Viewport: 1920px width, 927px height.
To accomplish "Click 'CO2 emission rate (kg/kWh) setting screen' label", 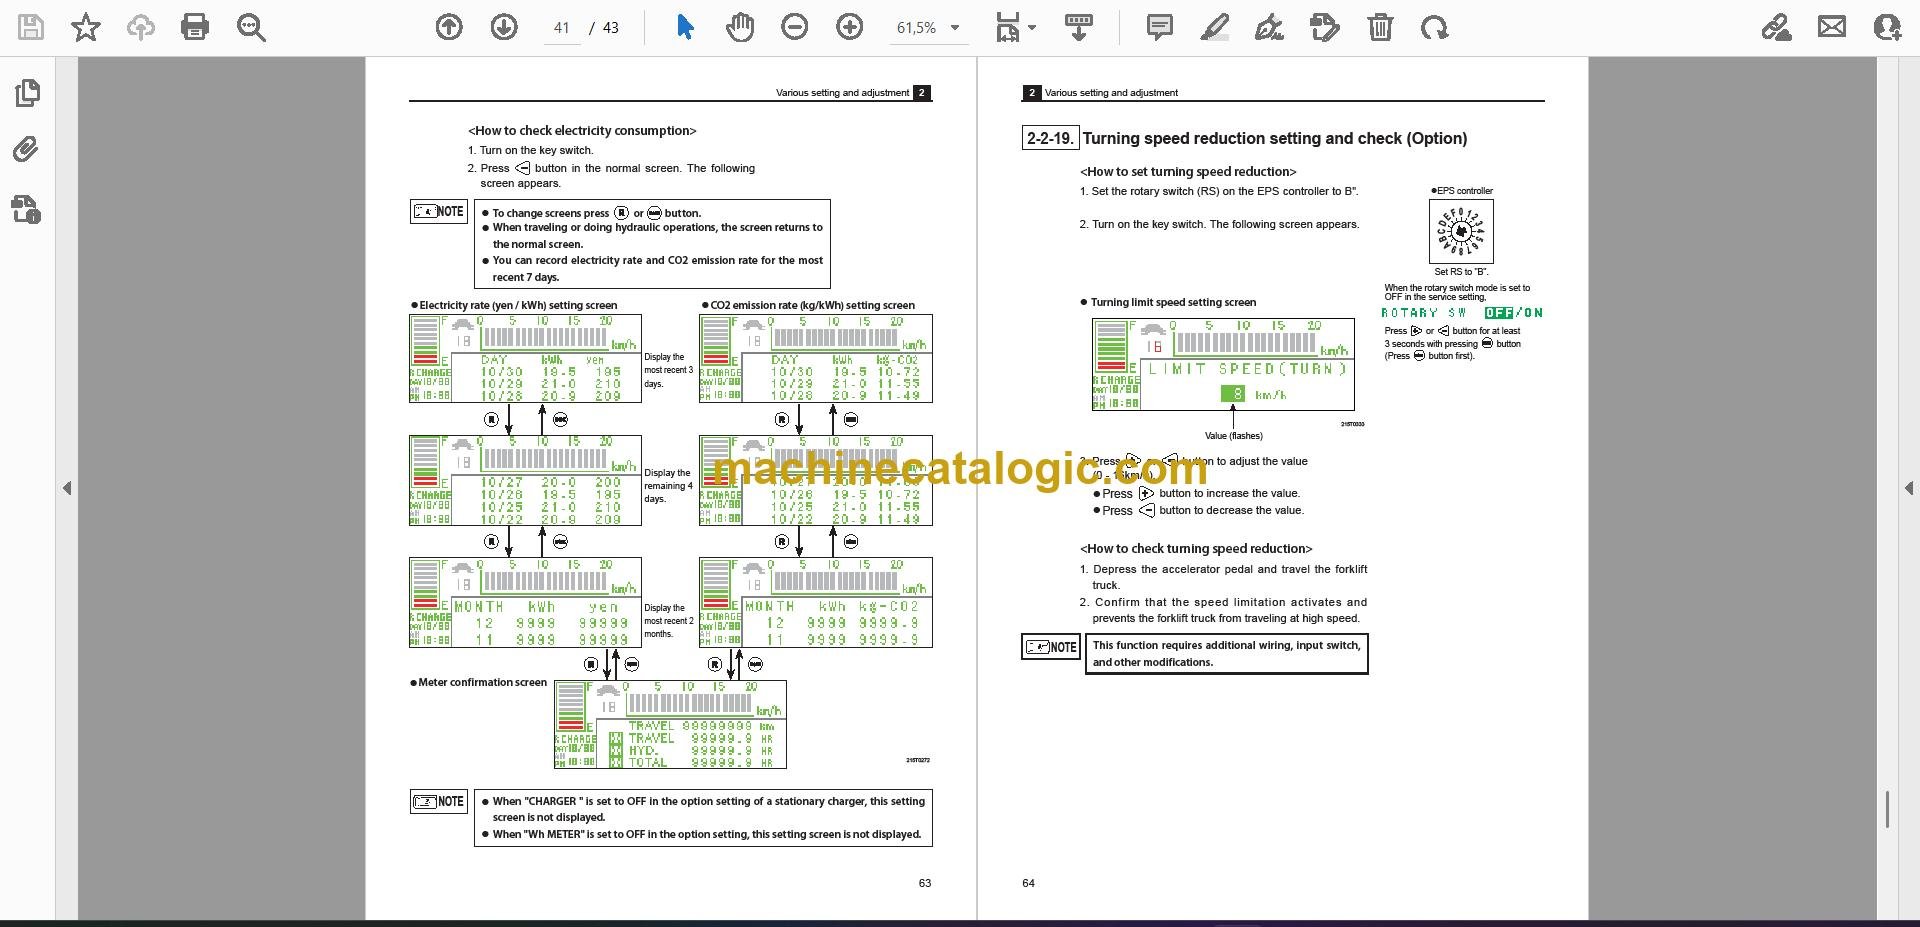I will pos(812,306).
